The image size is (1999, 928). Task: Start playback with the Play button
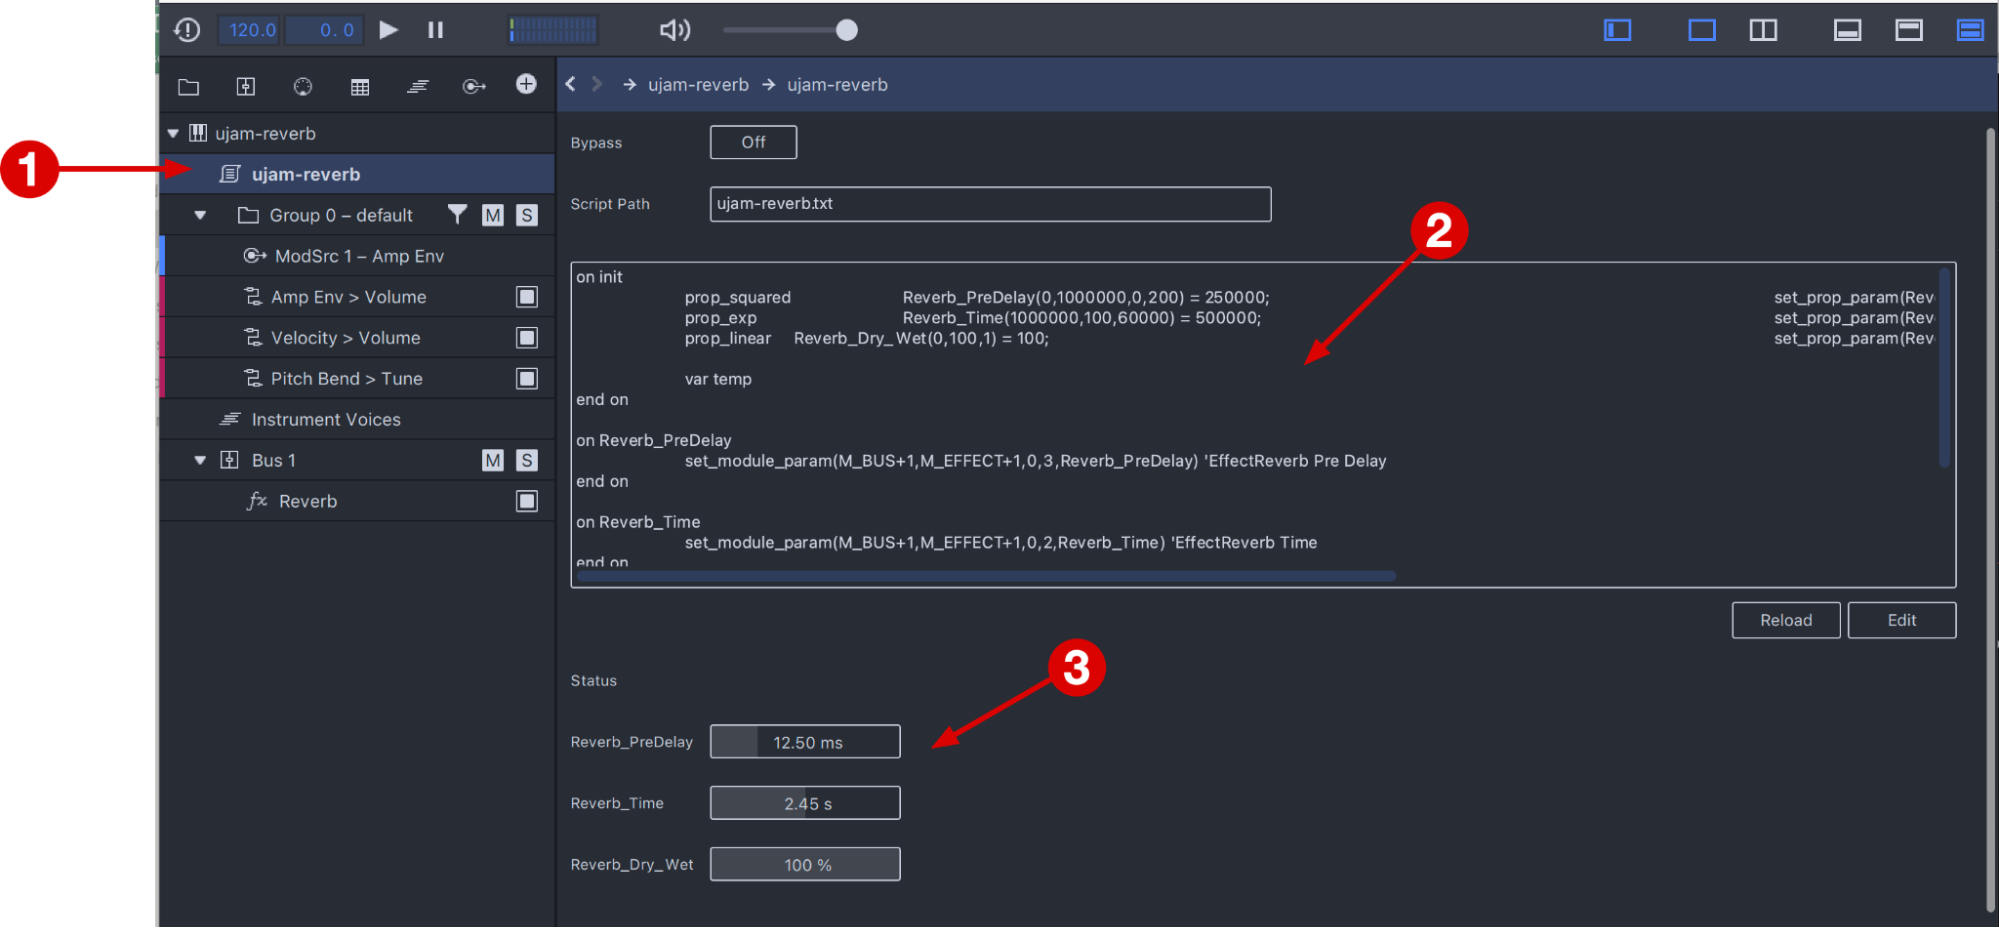tap(389, 30)
